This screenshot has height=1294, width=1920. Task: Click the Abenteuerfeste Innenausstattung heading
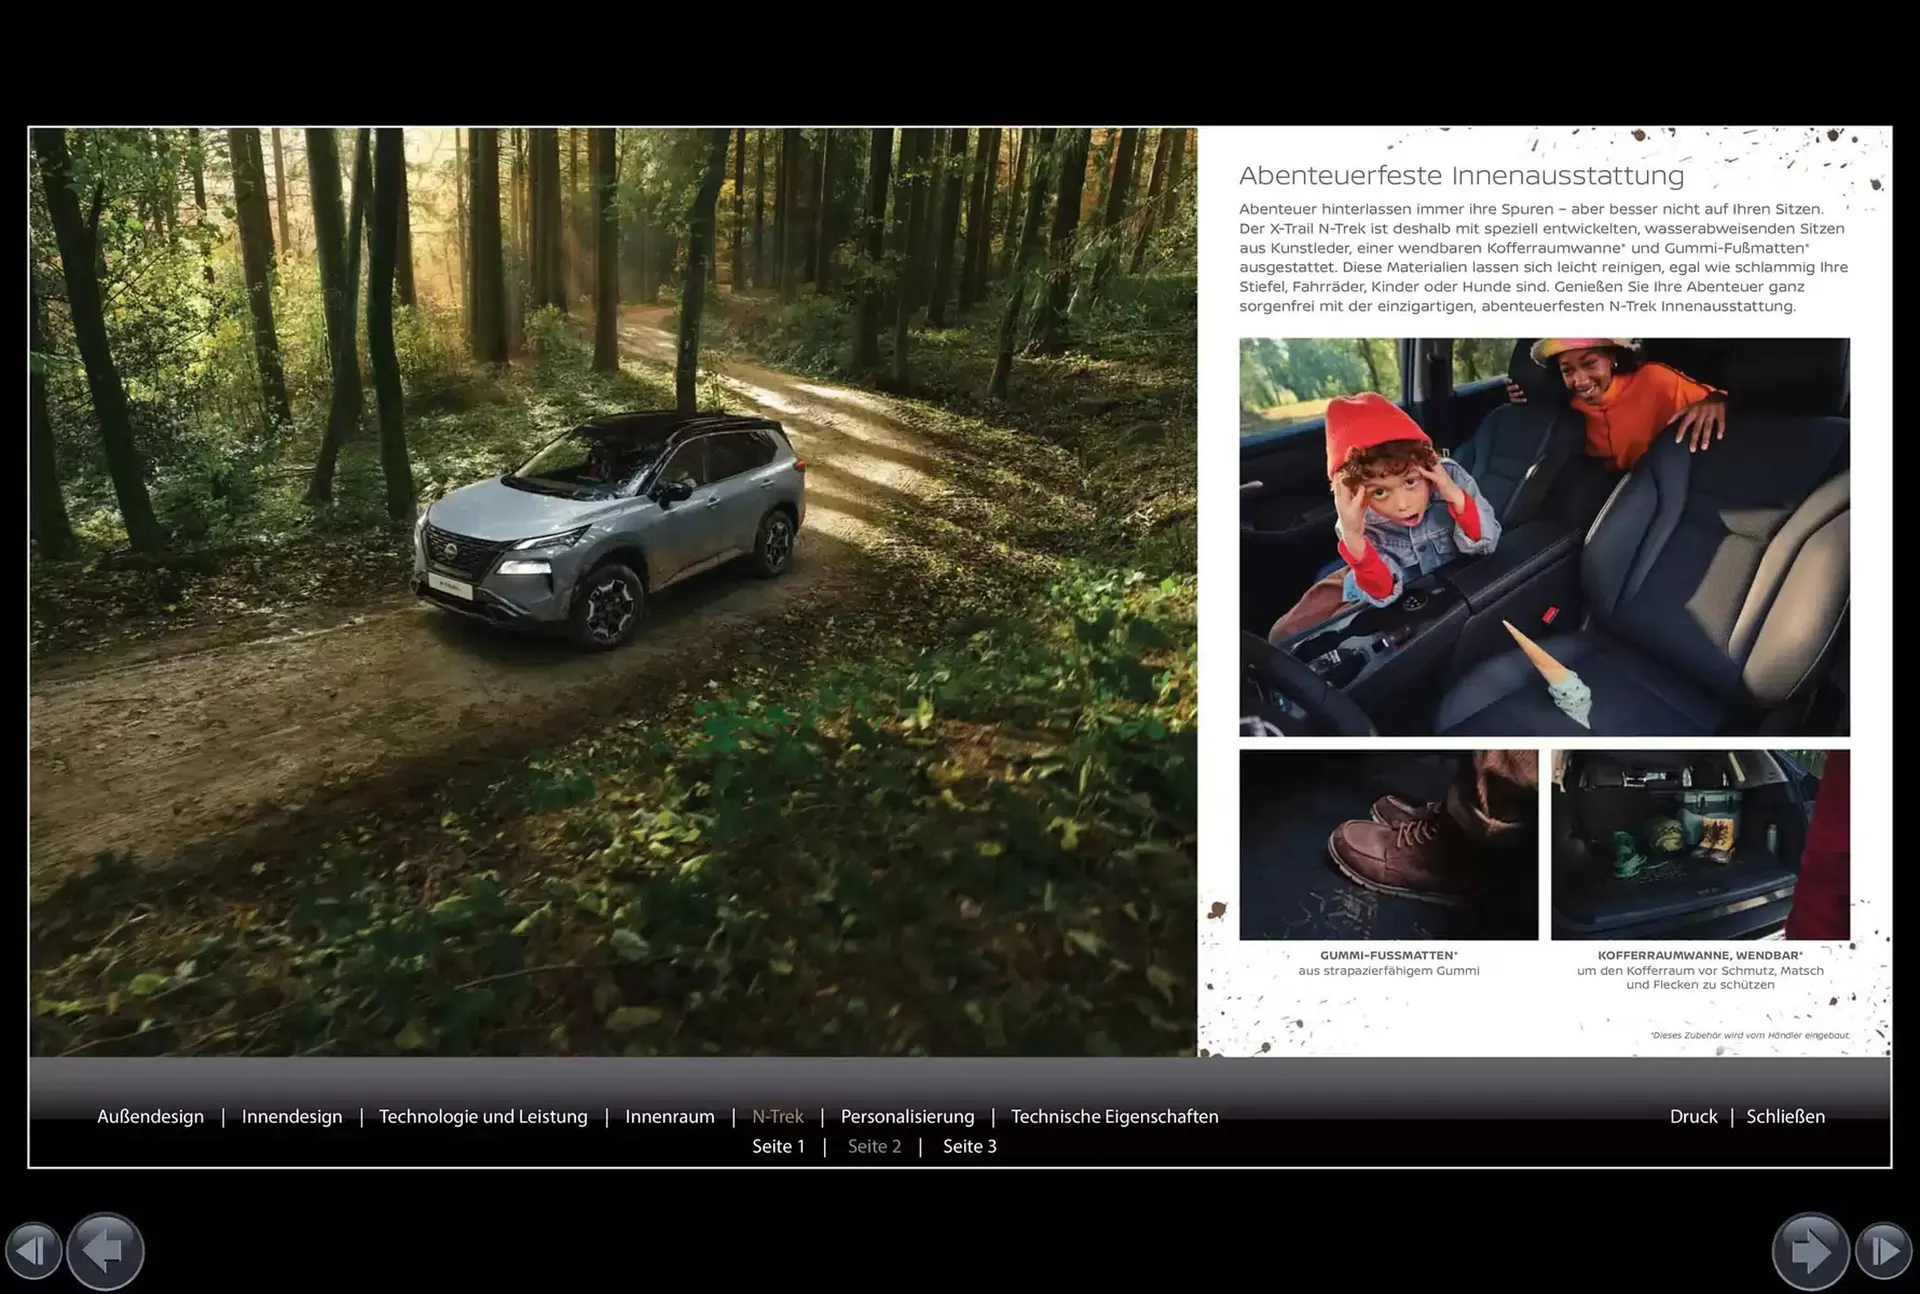(1461, 176)
